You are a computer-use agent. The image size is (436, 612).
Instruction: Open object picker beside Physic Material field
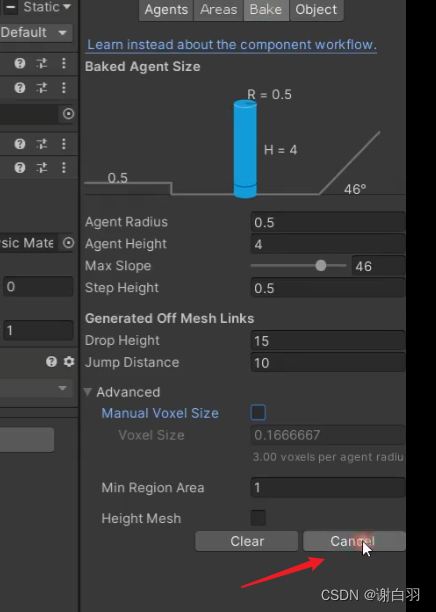(x=68, y=243)
